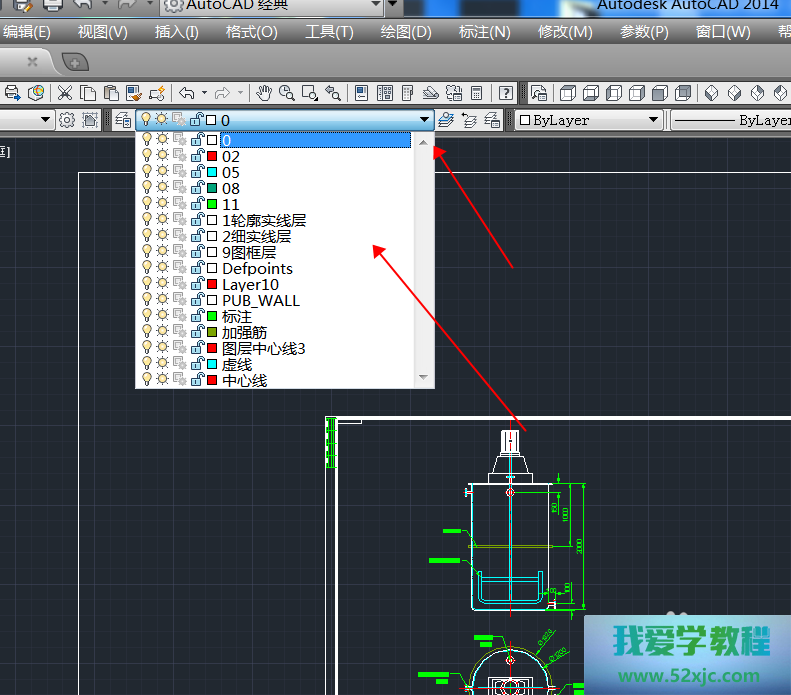Click the Cut scissors icon
This screenshot has width=791, height=695.
(x=65, y=93)
